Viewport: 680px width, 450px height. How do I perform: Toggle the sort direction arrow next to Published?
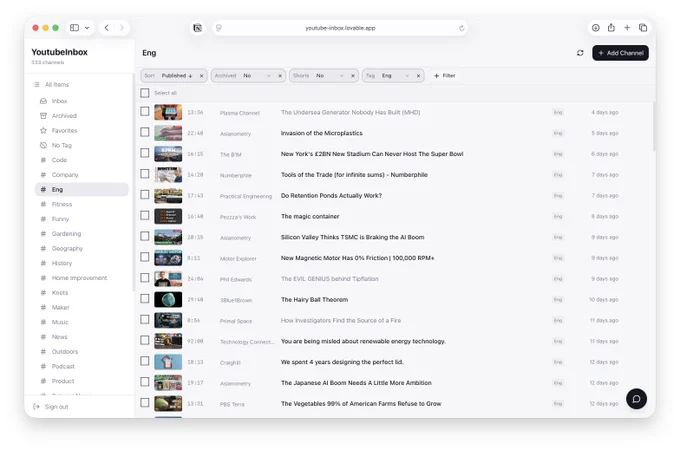(190, 76)
